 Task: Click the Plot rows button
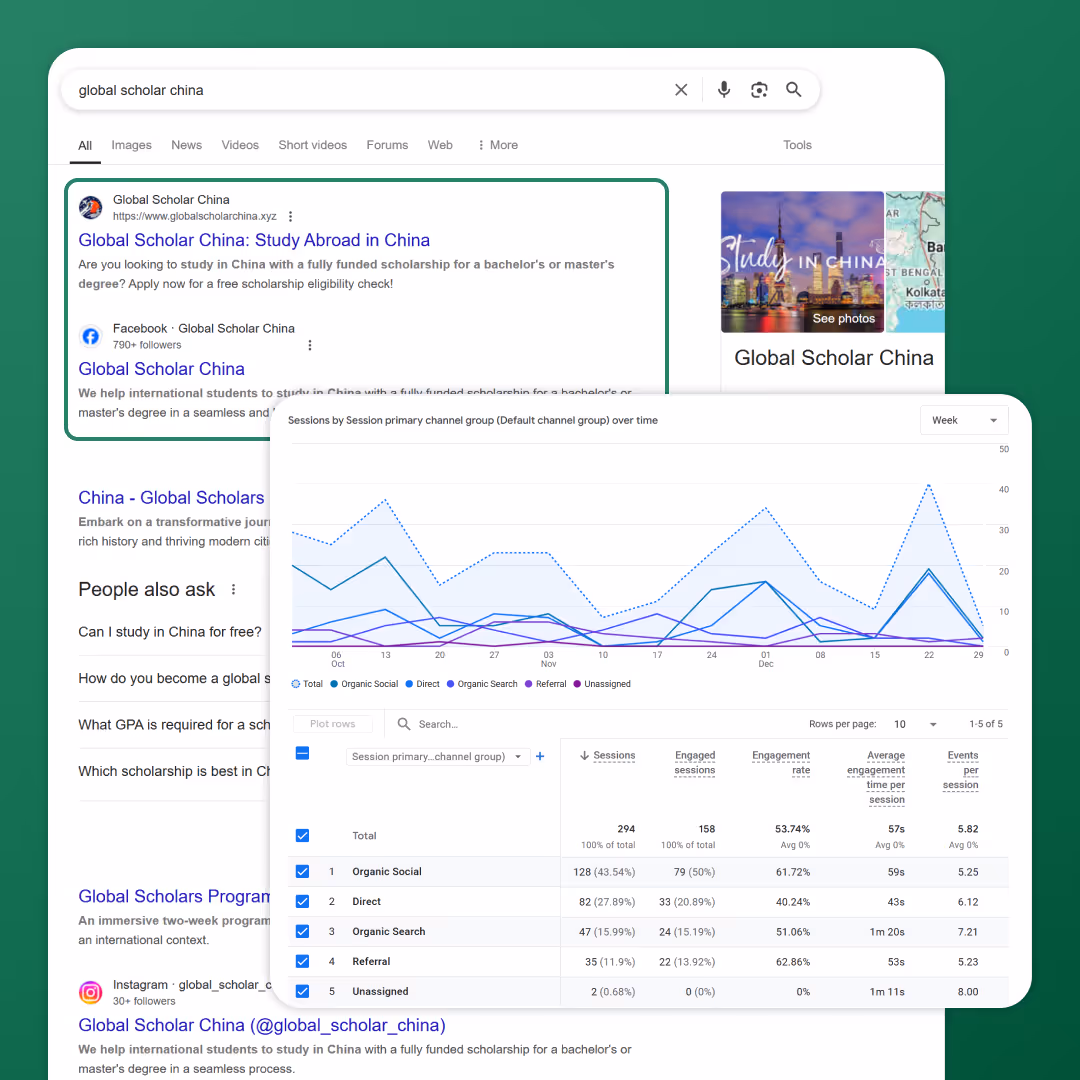[x=333, y=724]
